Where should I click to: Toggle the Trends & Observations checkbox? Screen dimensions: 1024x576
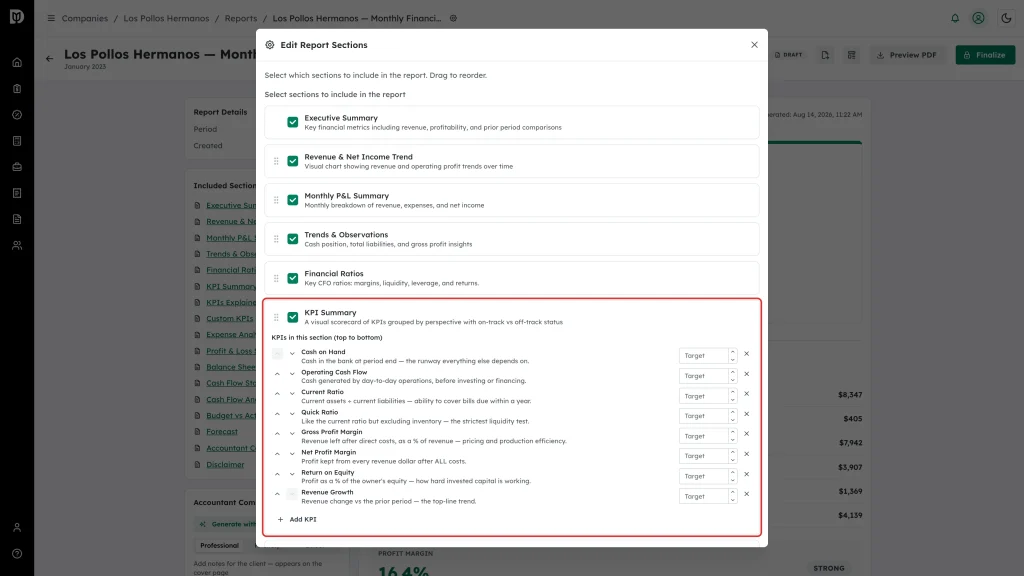293,239
